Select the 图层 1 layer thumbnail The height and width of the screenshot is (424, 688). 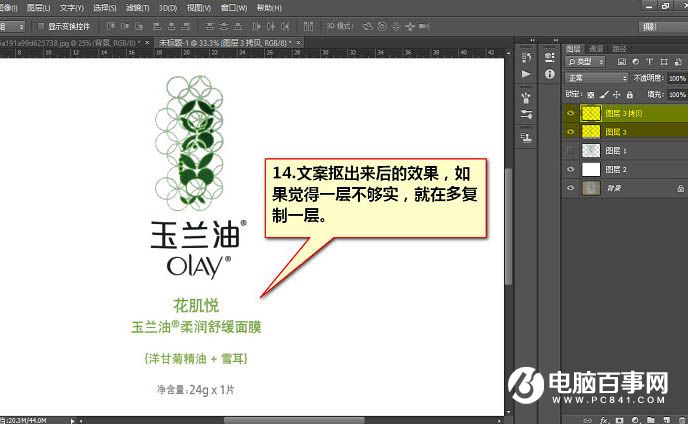(x=591, y=151)
